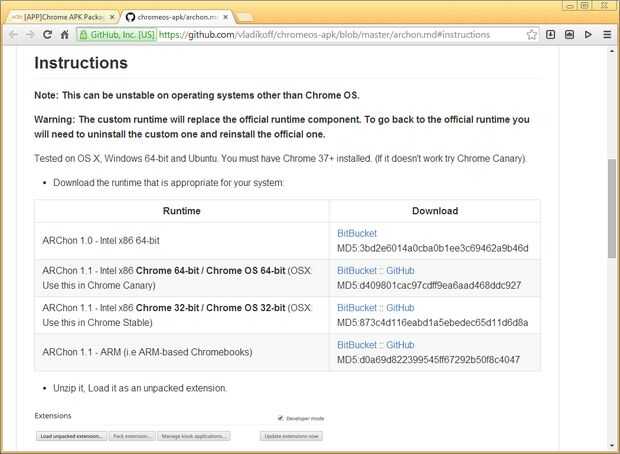Click the play-shaped extension icon in toolbar
This screenshot has height=454, width=620.
(588, 35)
